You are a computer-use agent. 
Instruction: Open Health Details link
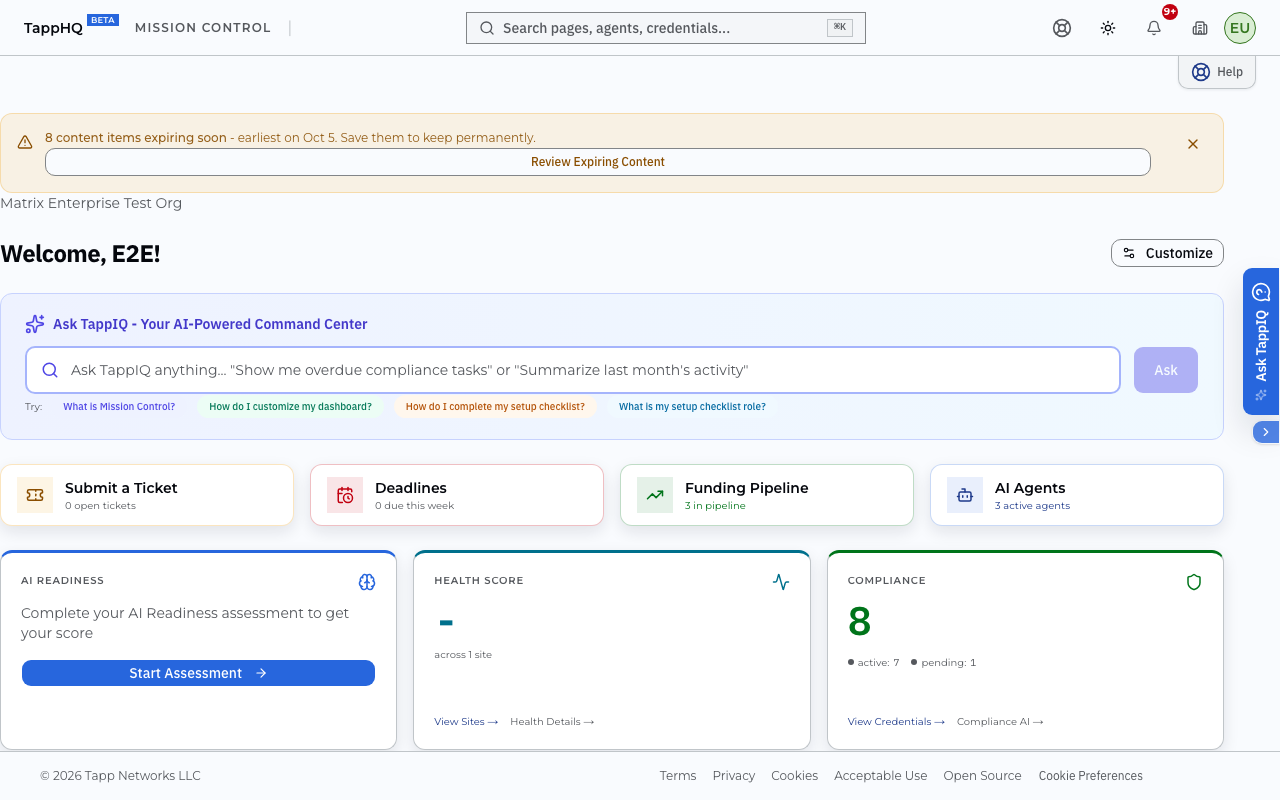coord(552,722)
